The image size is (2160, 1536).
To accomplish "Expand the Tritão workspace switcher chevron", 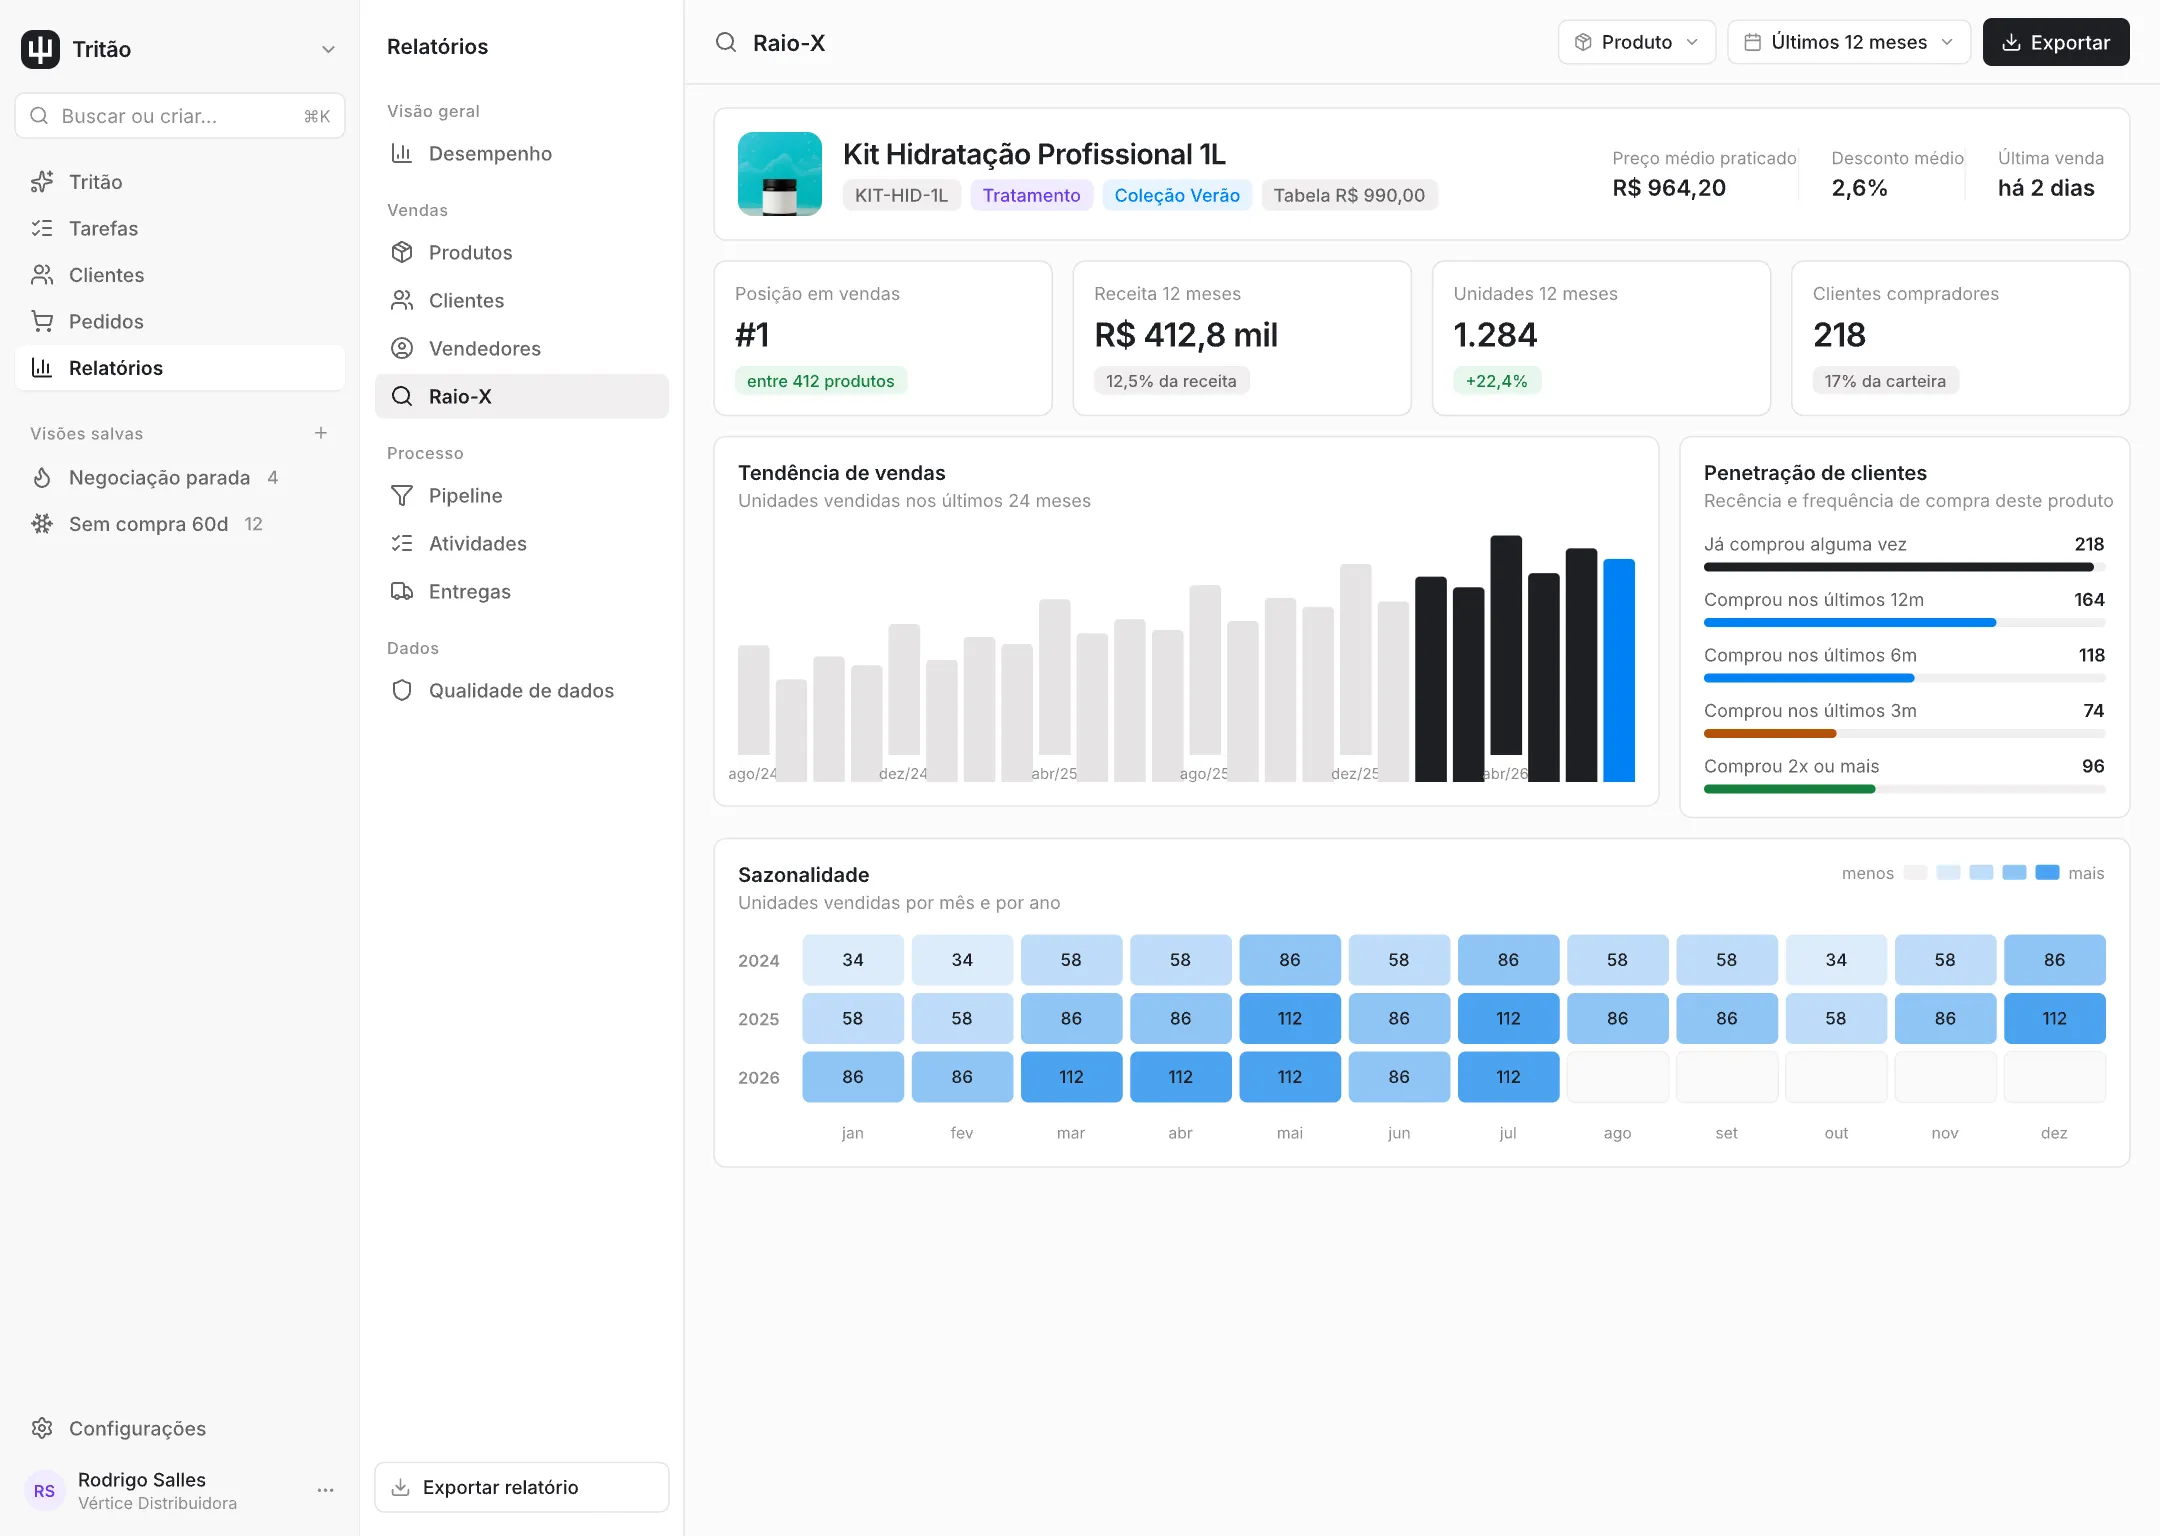I will (x=328, y=49).
